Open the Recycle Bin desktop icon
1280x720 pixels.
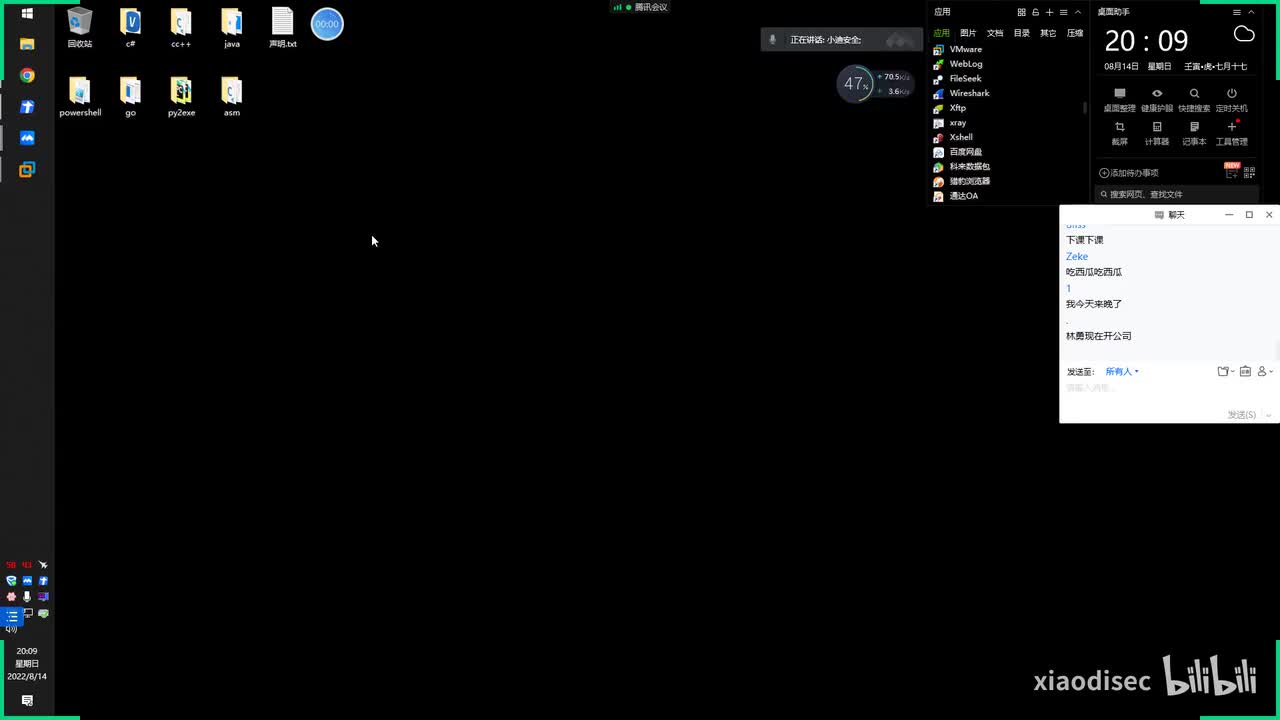coord(80,28)
